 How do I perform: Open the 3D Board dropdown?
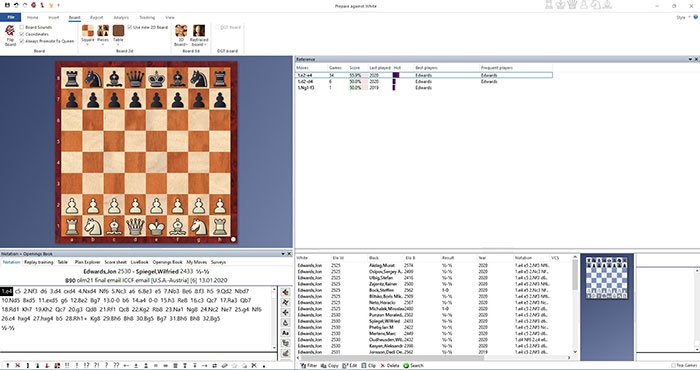pos(181,42)
